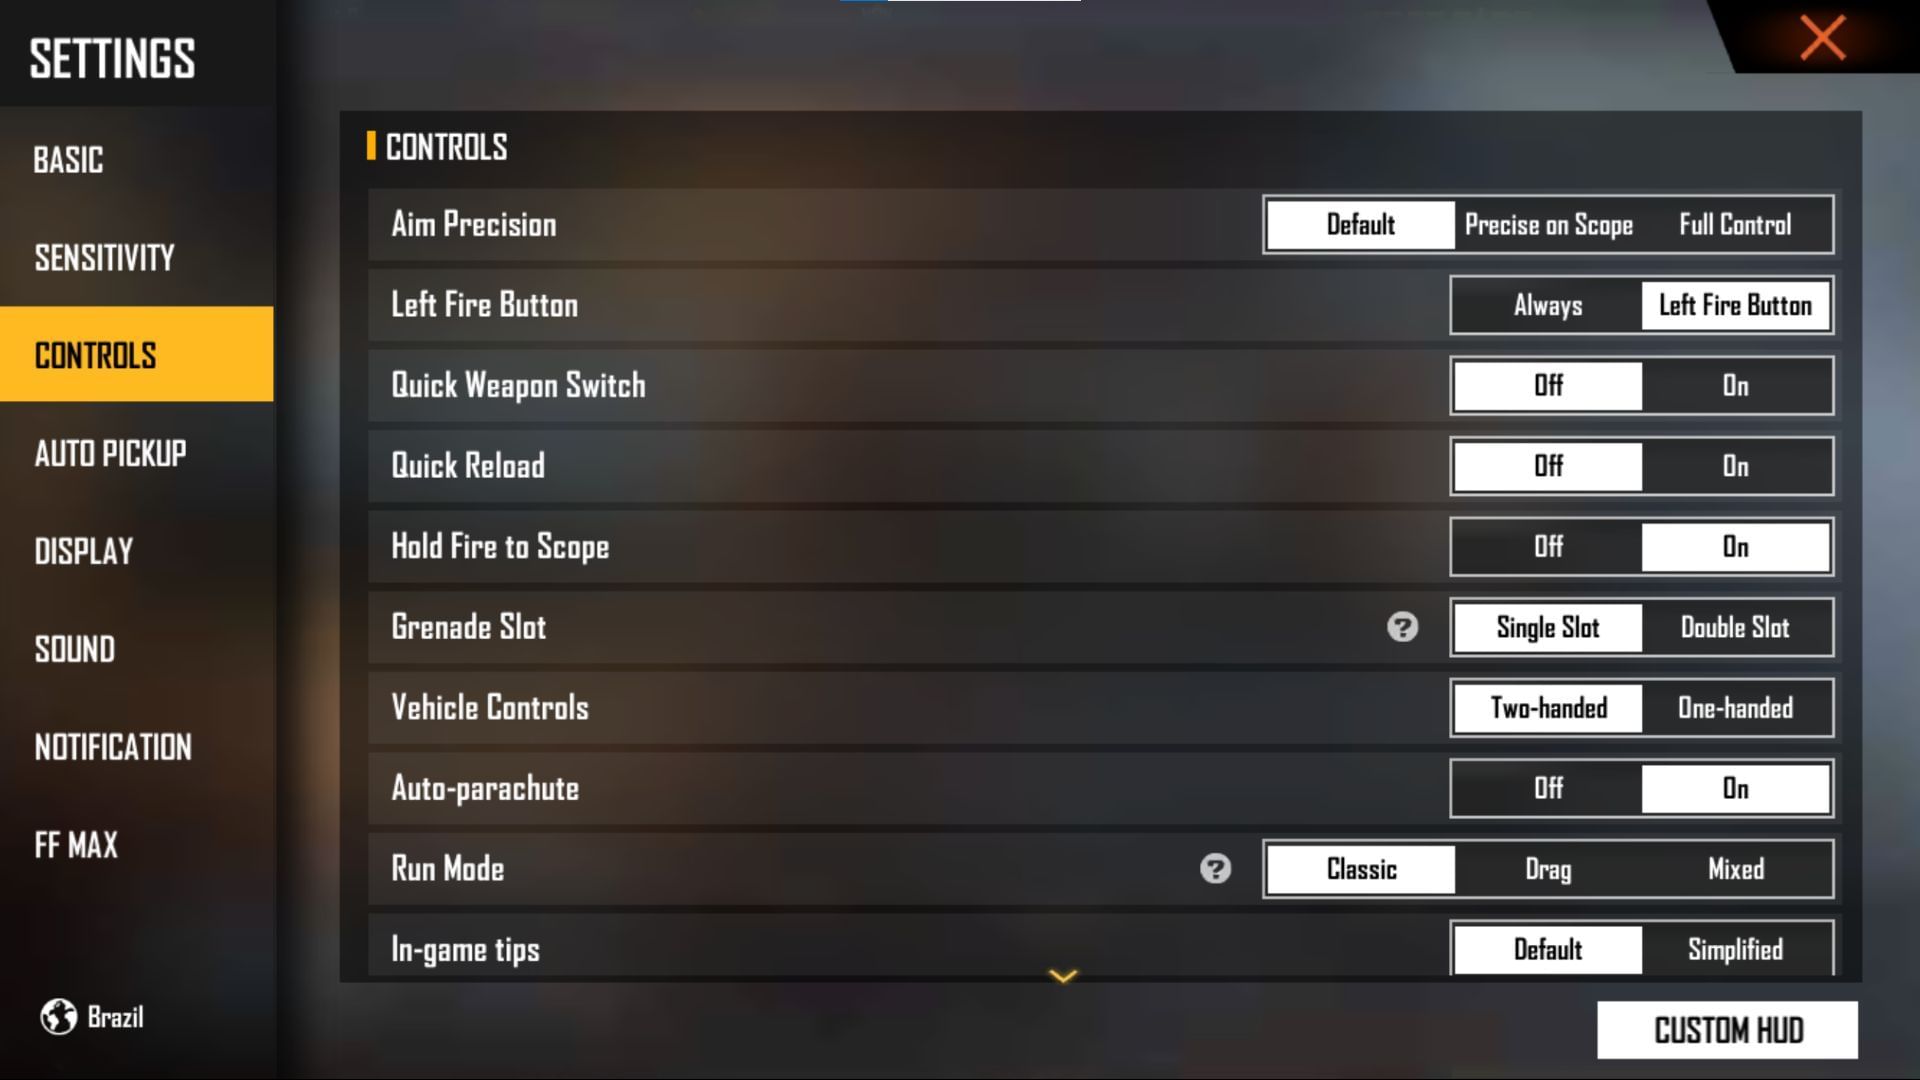Select Mixed run mode option

tap(1735, 869)
